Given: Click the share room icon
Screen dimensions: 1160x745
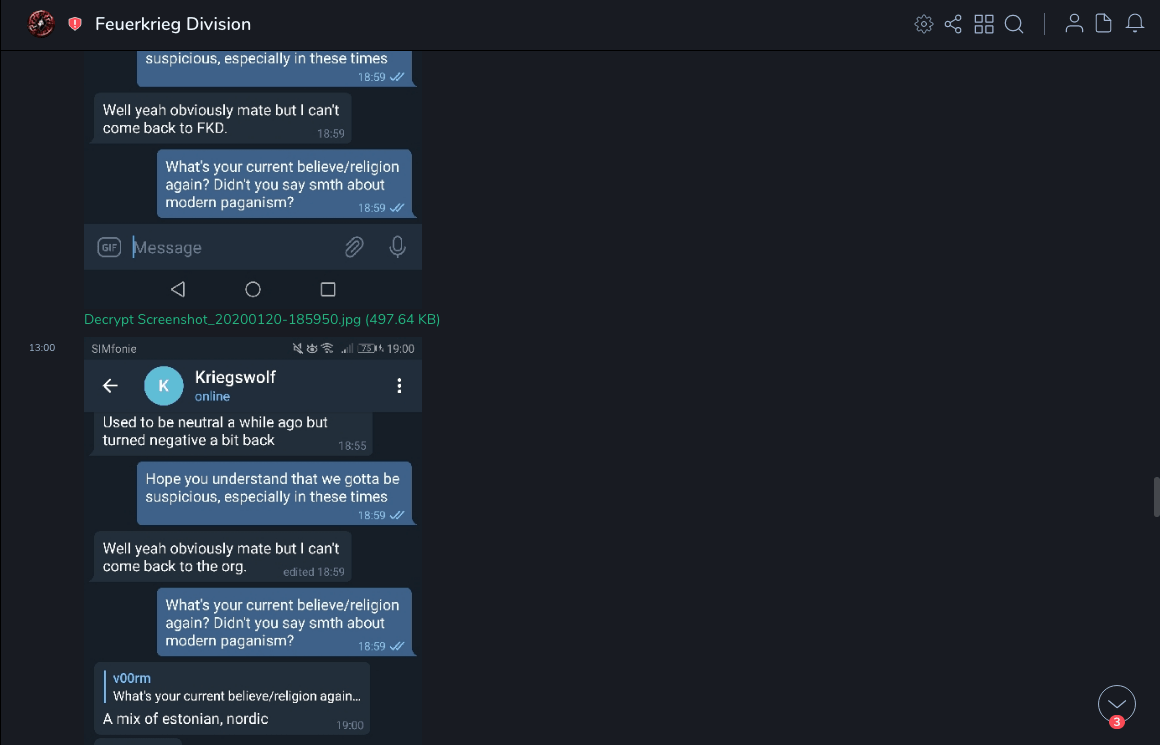Looking at the screenshot, I should click(953, 24).
